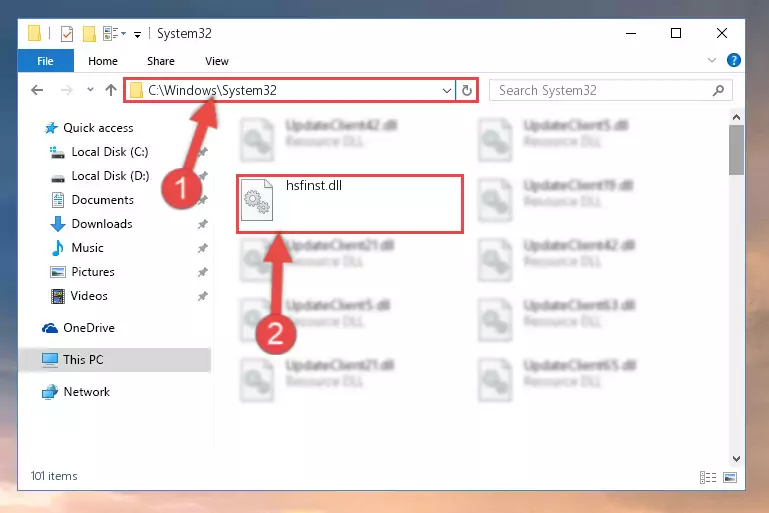Go up one folder level
The height and width of the screenshot is (513, 769).
coord(111,90)
